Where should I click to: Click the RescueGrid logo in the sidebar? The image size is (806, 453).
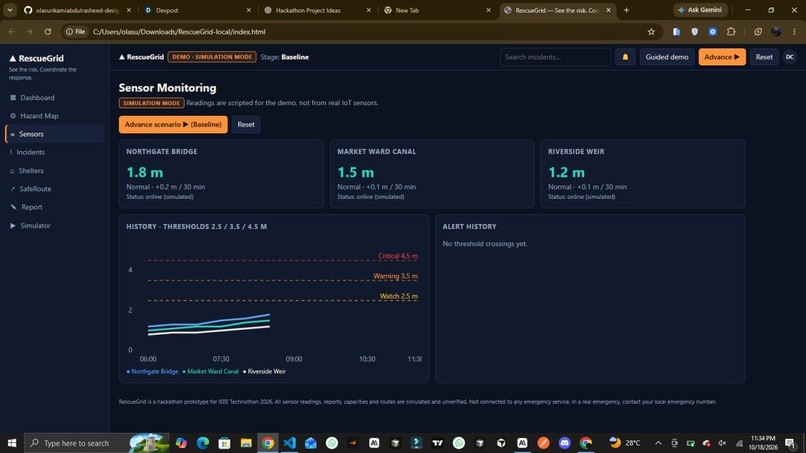coord(36,59)
